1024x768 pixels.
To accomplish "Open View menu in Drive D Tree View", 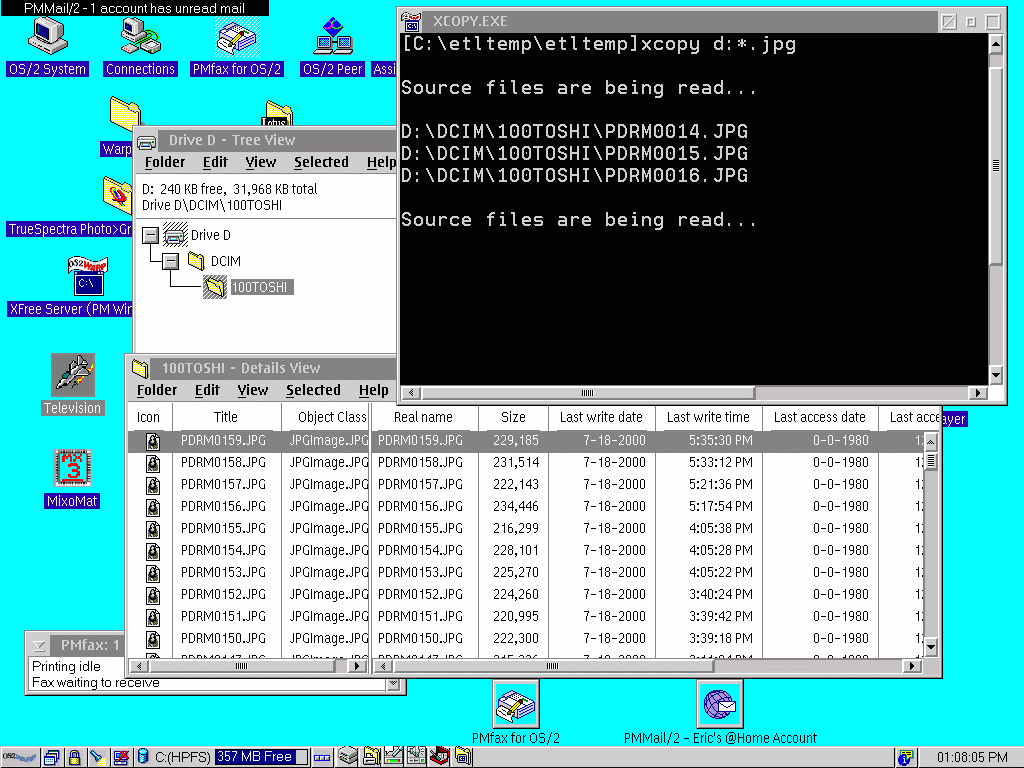I will [261, 162].
